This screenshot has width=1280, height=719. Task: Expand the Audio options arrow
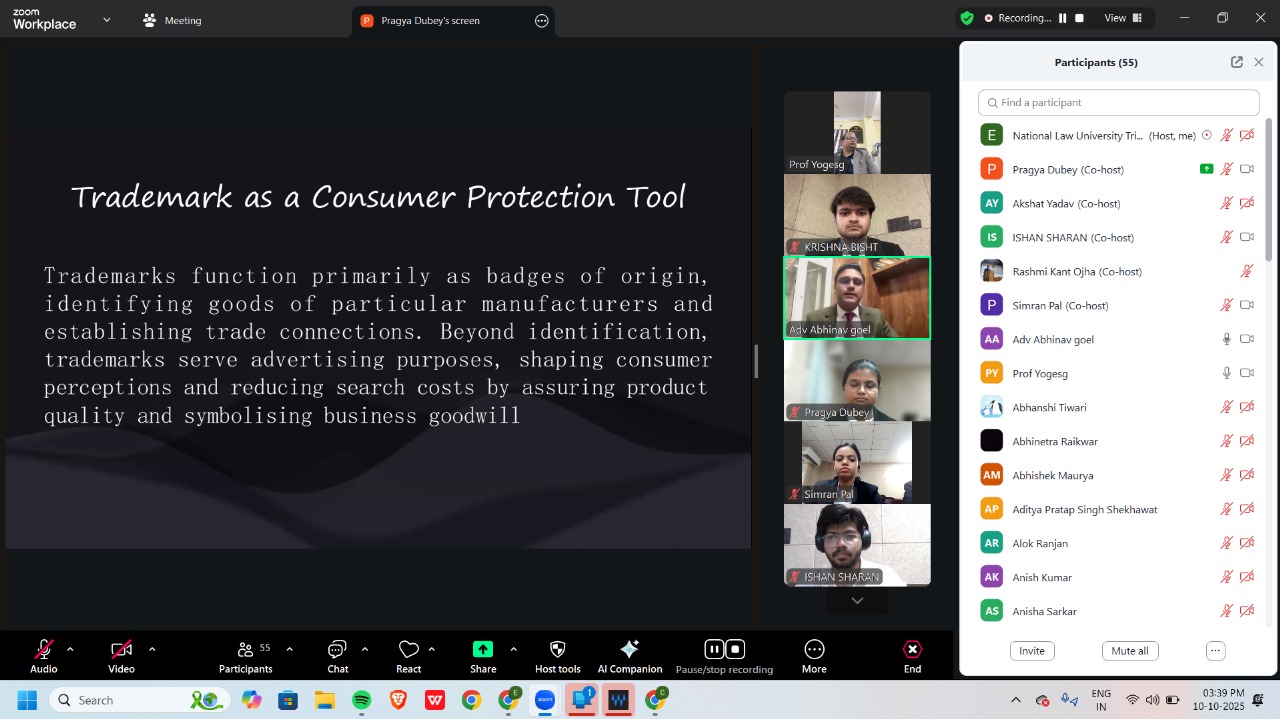coord(70,649)
